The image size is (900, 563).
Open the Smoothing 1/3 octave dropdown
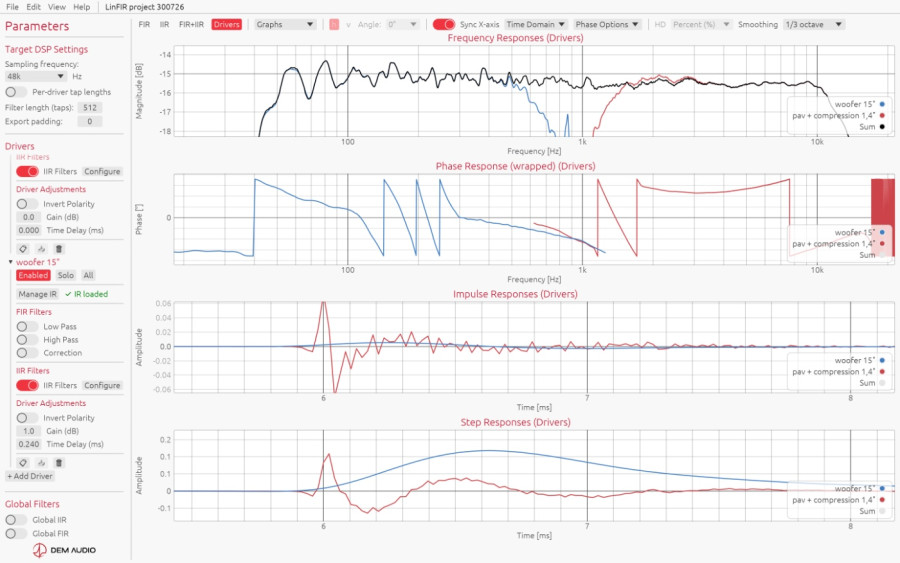814,24
